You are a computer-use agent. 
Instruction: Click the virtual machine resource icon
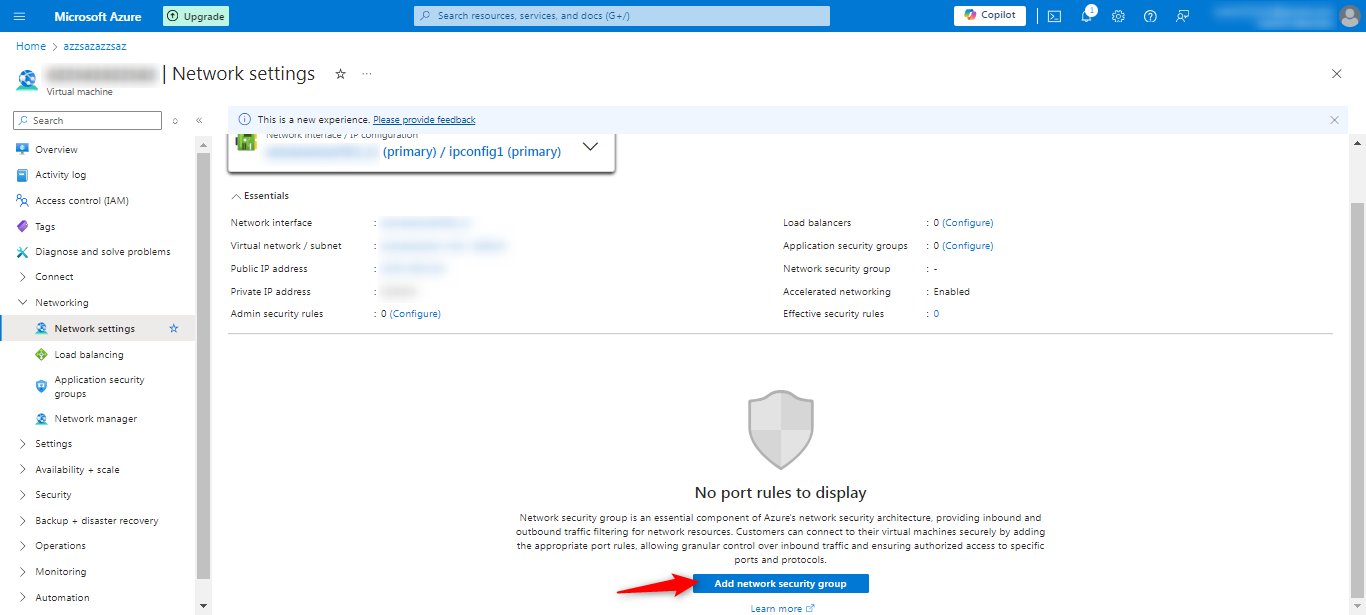pyautogui.click(x=27, y=80)
